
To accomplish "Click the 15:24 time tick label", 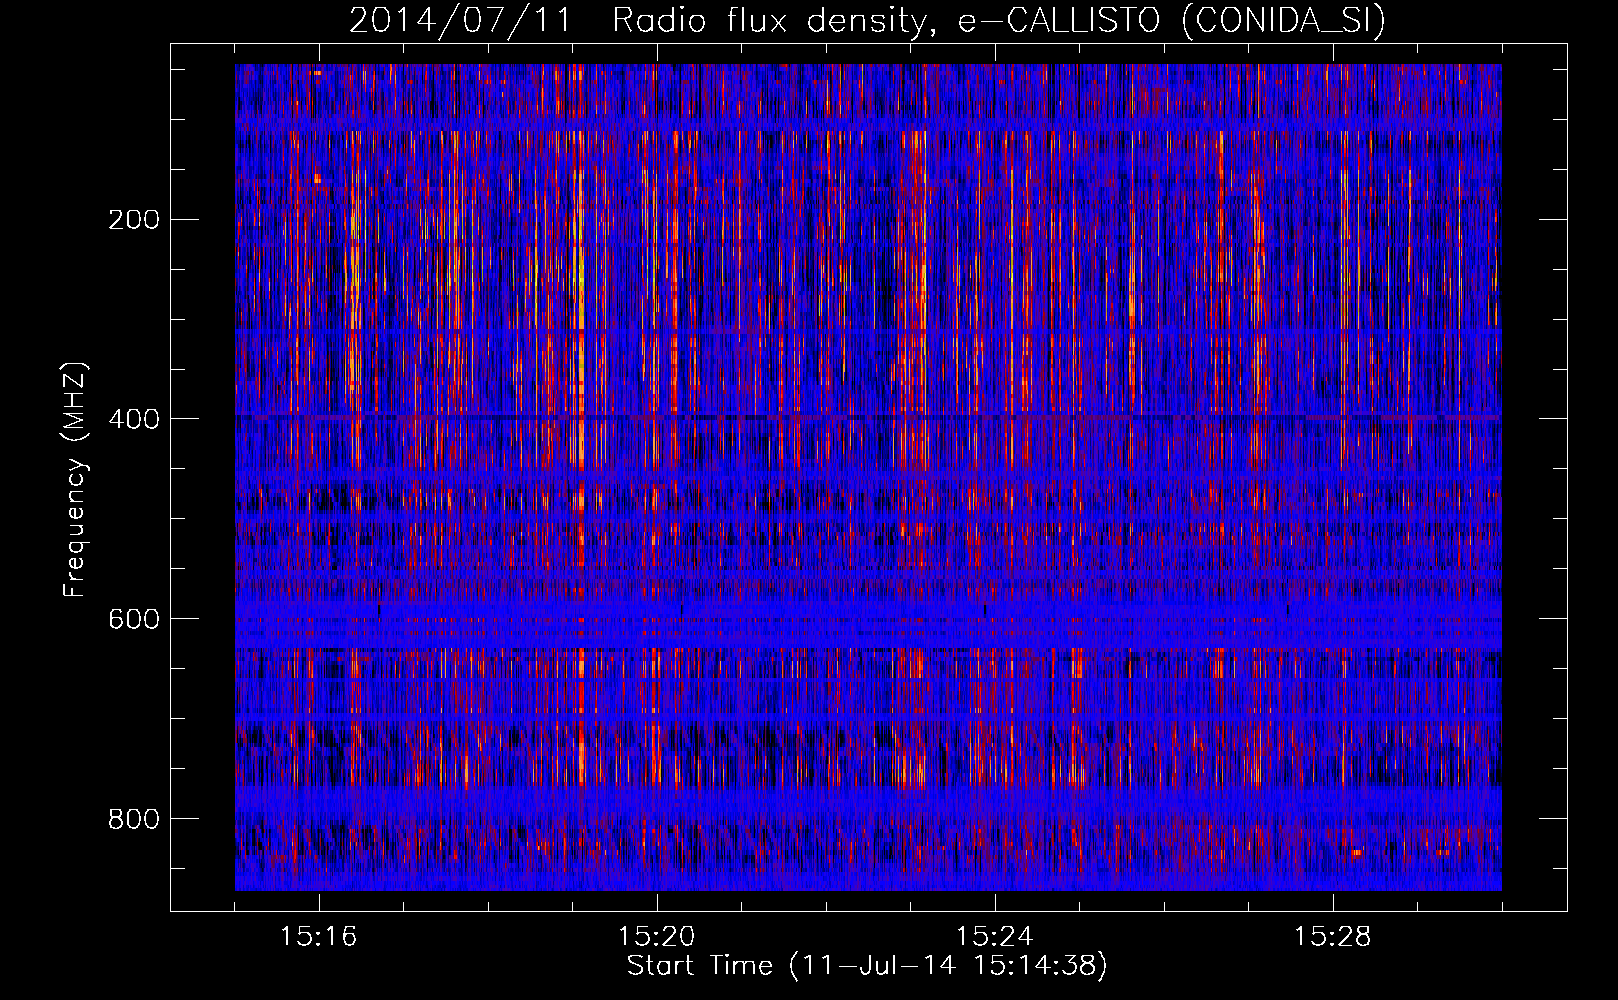I will 994,937.
